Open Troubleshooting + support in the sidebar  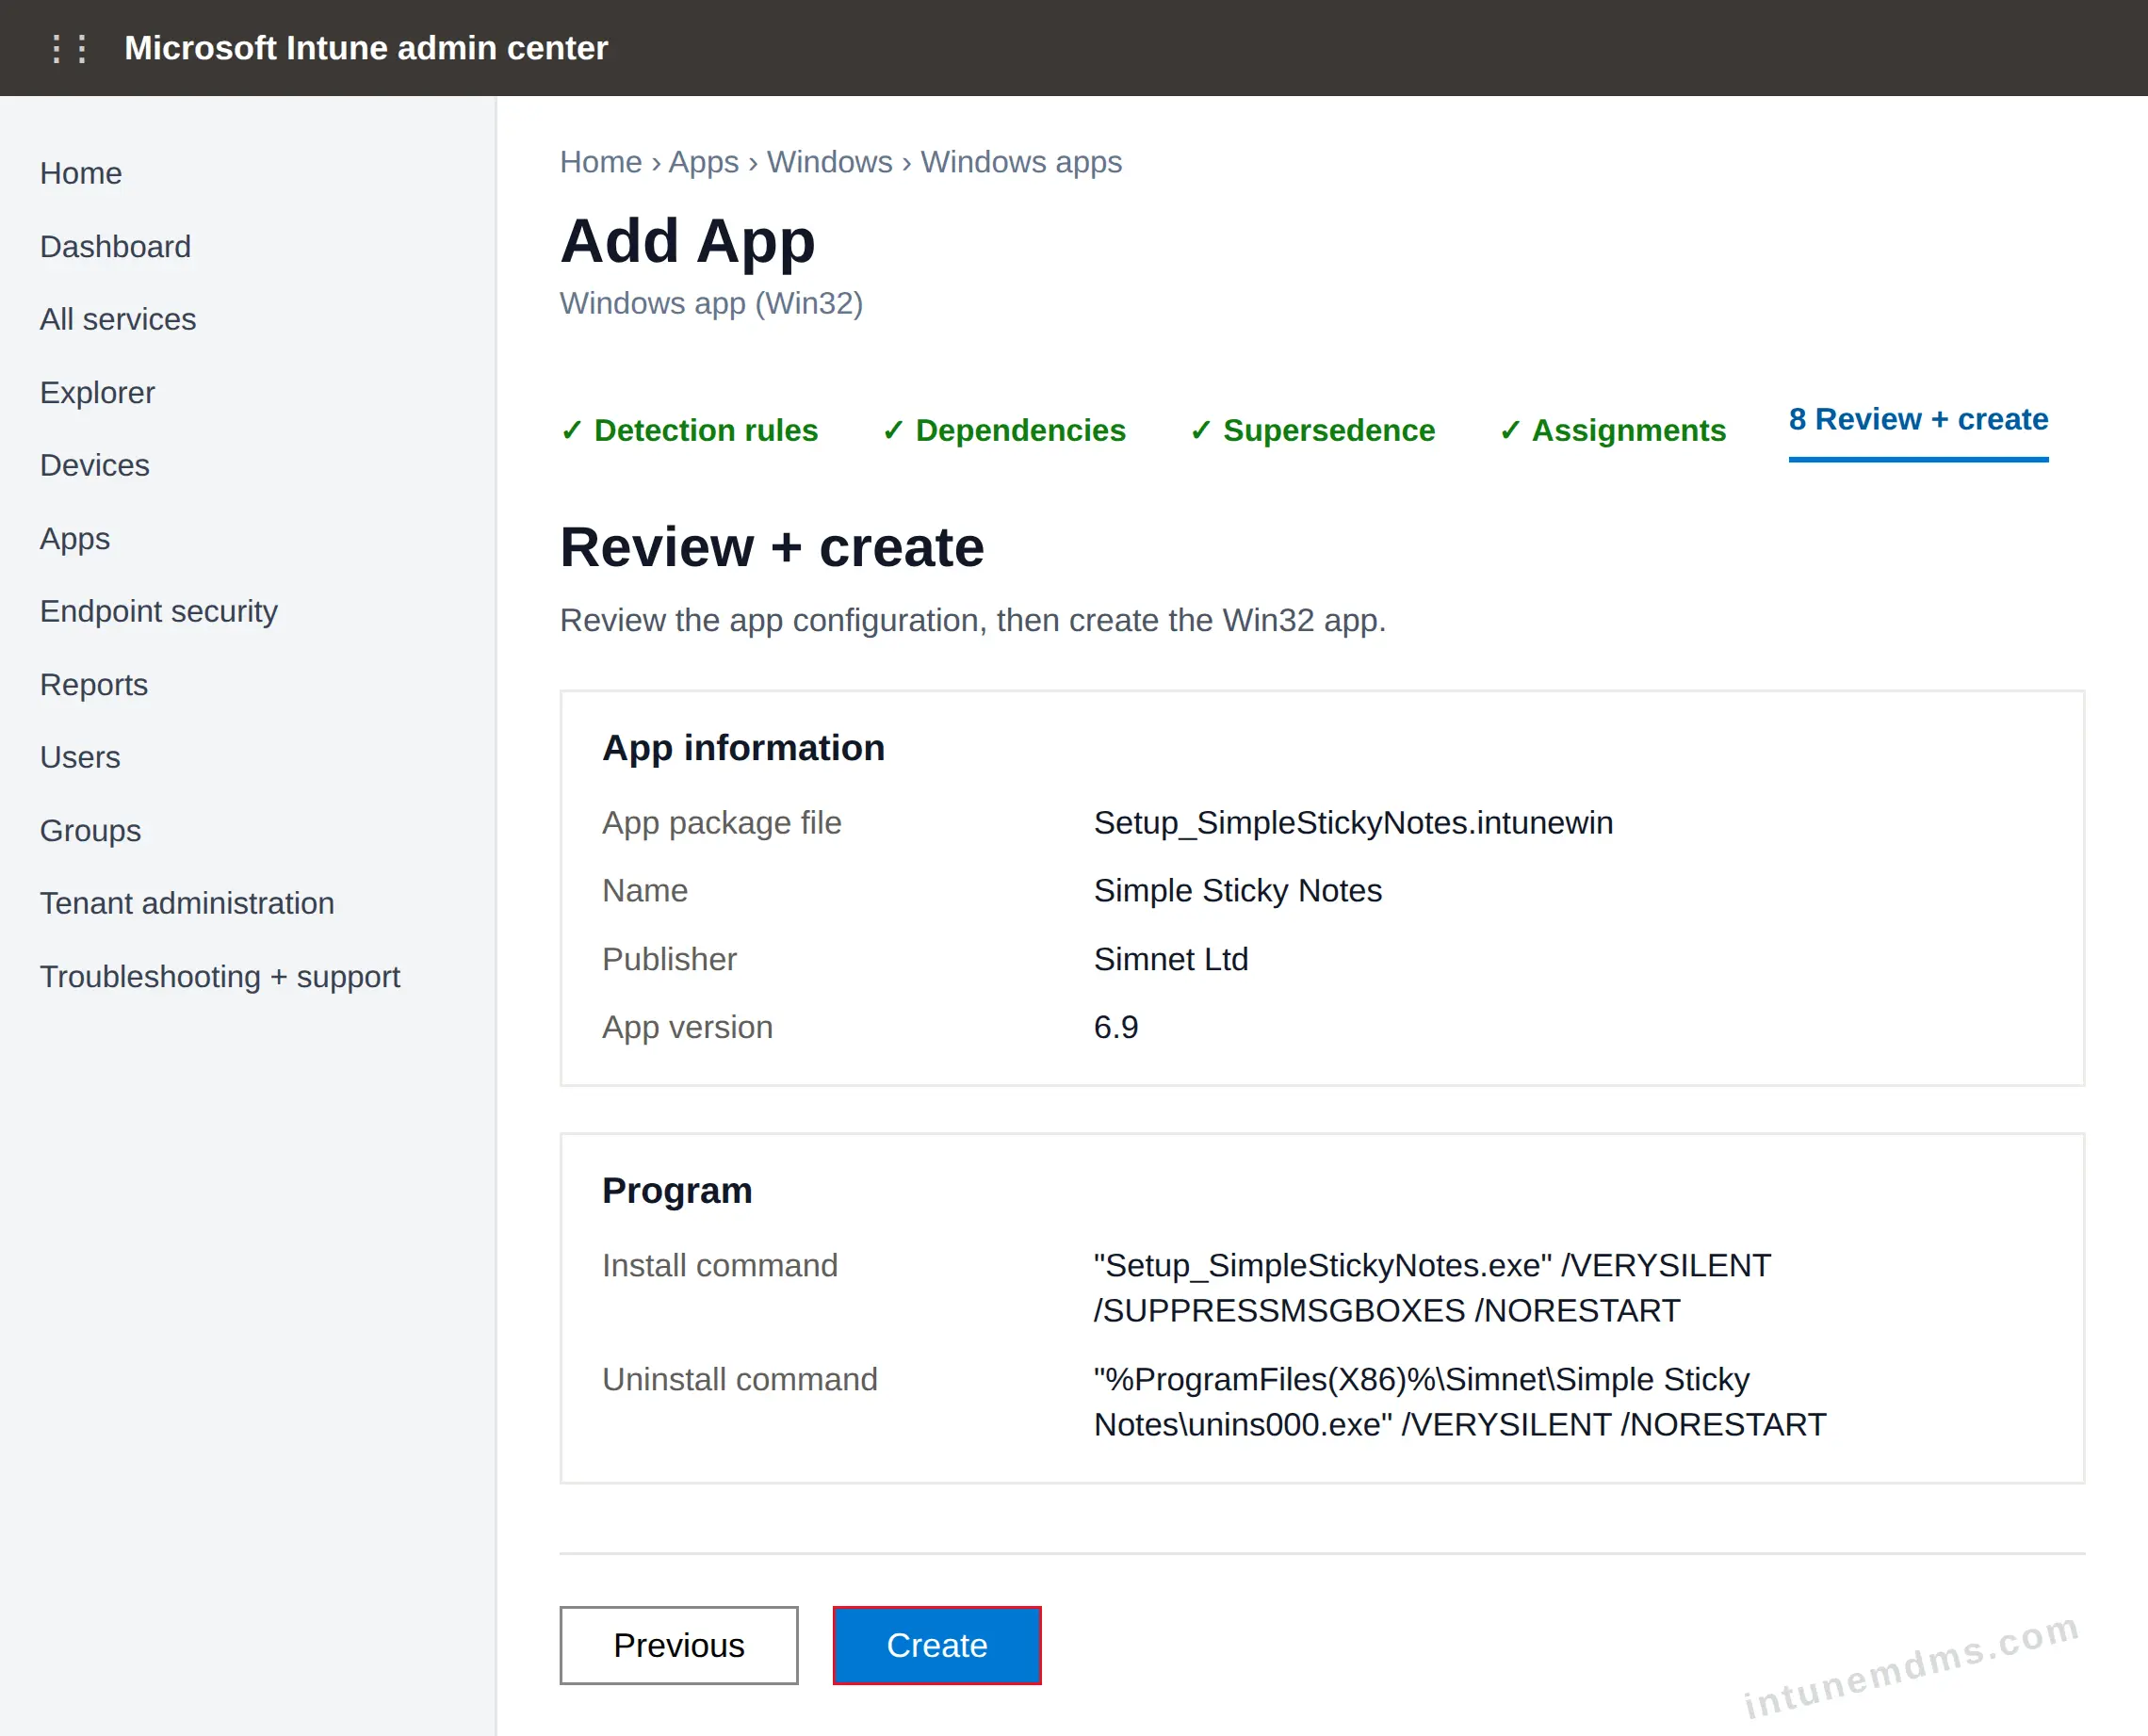[220, 977]
